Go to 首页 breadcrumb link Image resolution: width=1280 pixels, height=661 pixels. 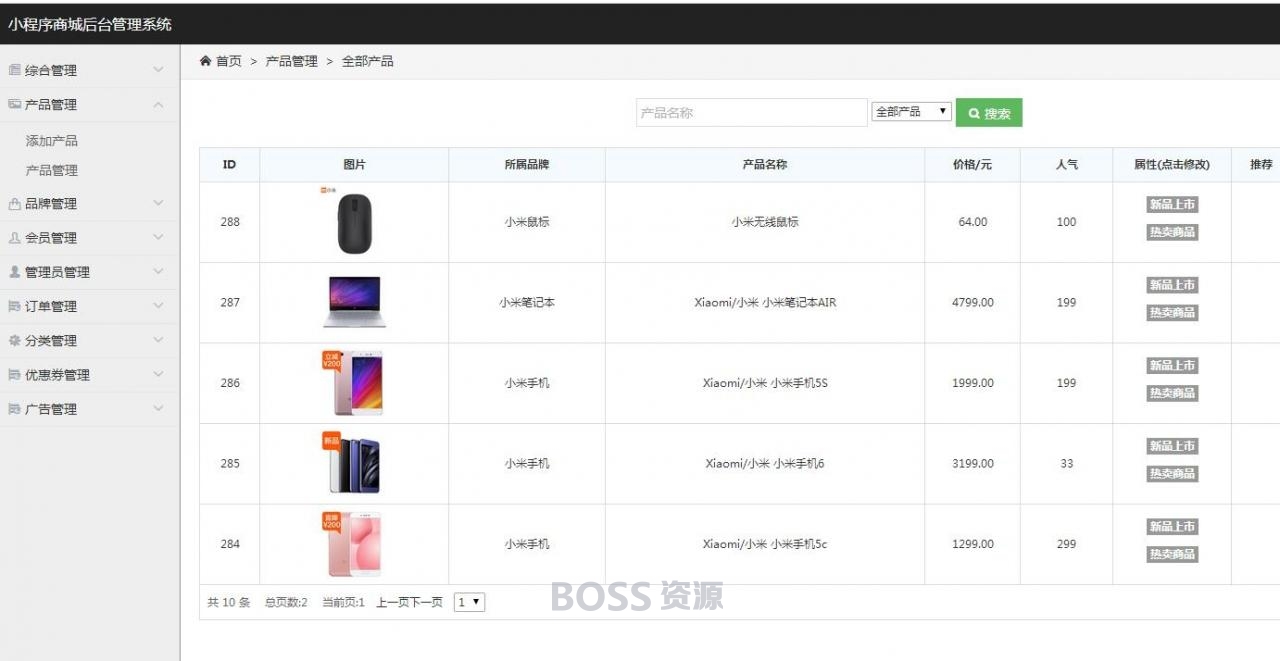(229, 61)
